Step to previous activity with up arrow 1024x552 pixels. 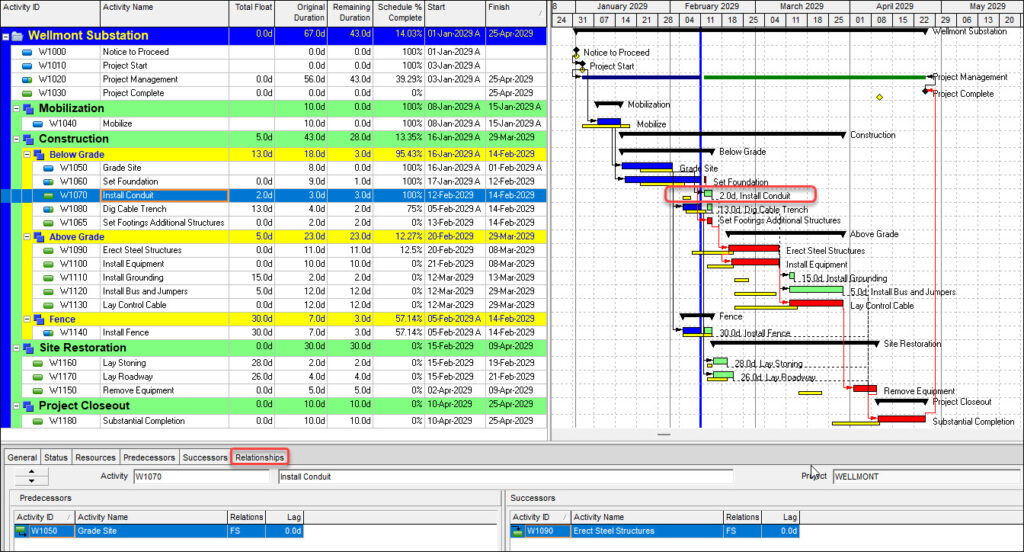pyautogui.click(x=31, y=473)
